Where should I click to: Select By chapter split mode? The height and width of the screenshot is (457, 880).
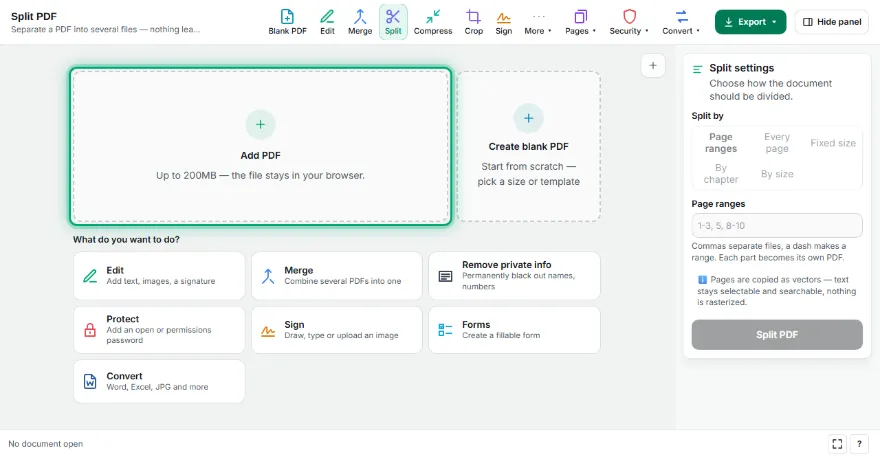[x=721, y=174]
